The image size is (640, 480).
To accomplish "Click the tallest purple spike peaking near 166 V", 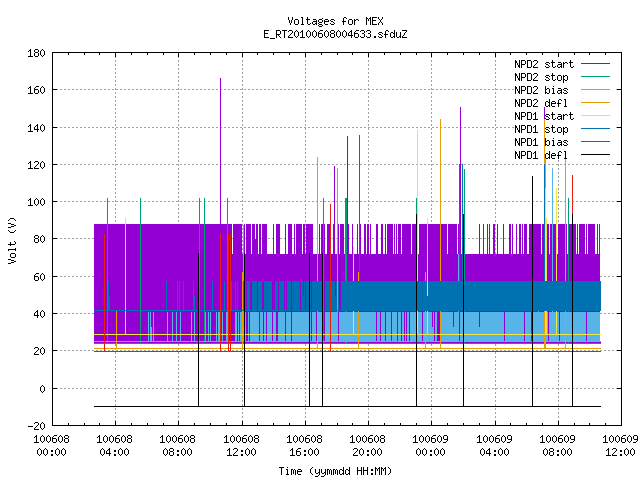I will [220, 151].
